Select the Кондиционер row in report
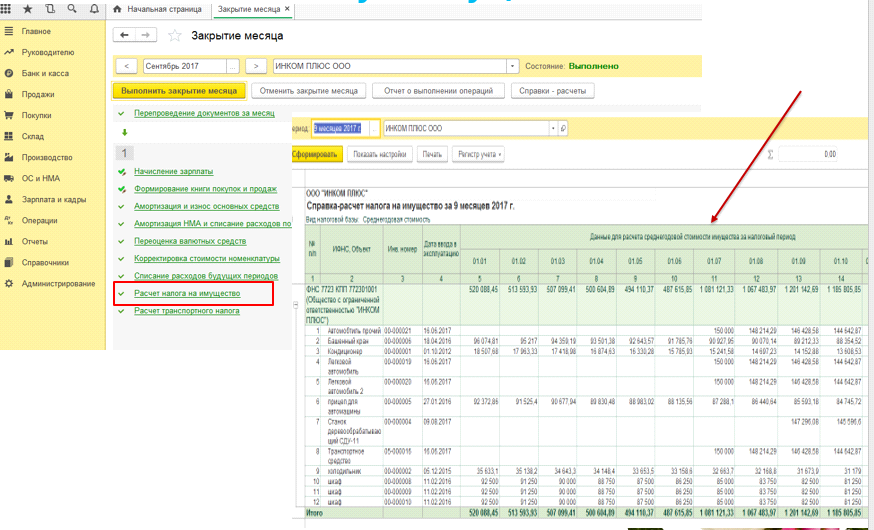 coord(586,352)
